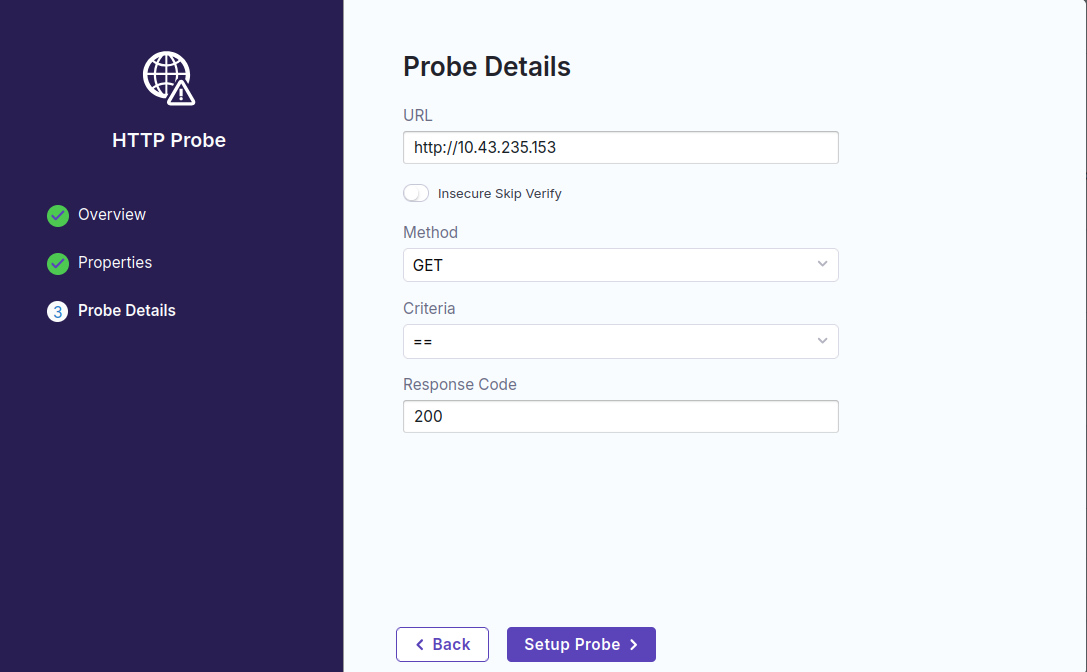This screenshot has height=672, width=1087.
Task: Click the step 3 number badge
Action: tap(58, 311)
